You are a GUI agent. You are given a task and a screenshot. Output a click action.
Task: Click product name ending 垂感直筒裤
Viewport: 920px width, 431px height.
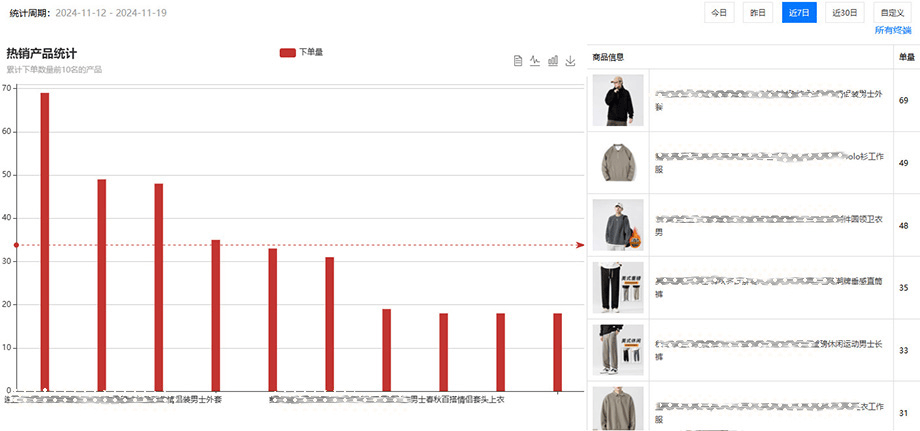pyautogui.click(x=769, y=287)
